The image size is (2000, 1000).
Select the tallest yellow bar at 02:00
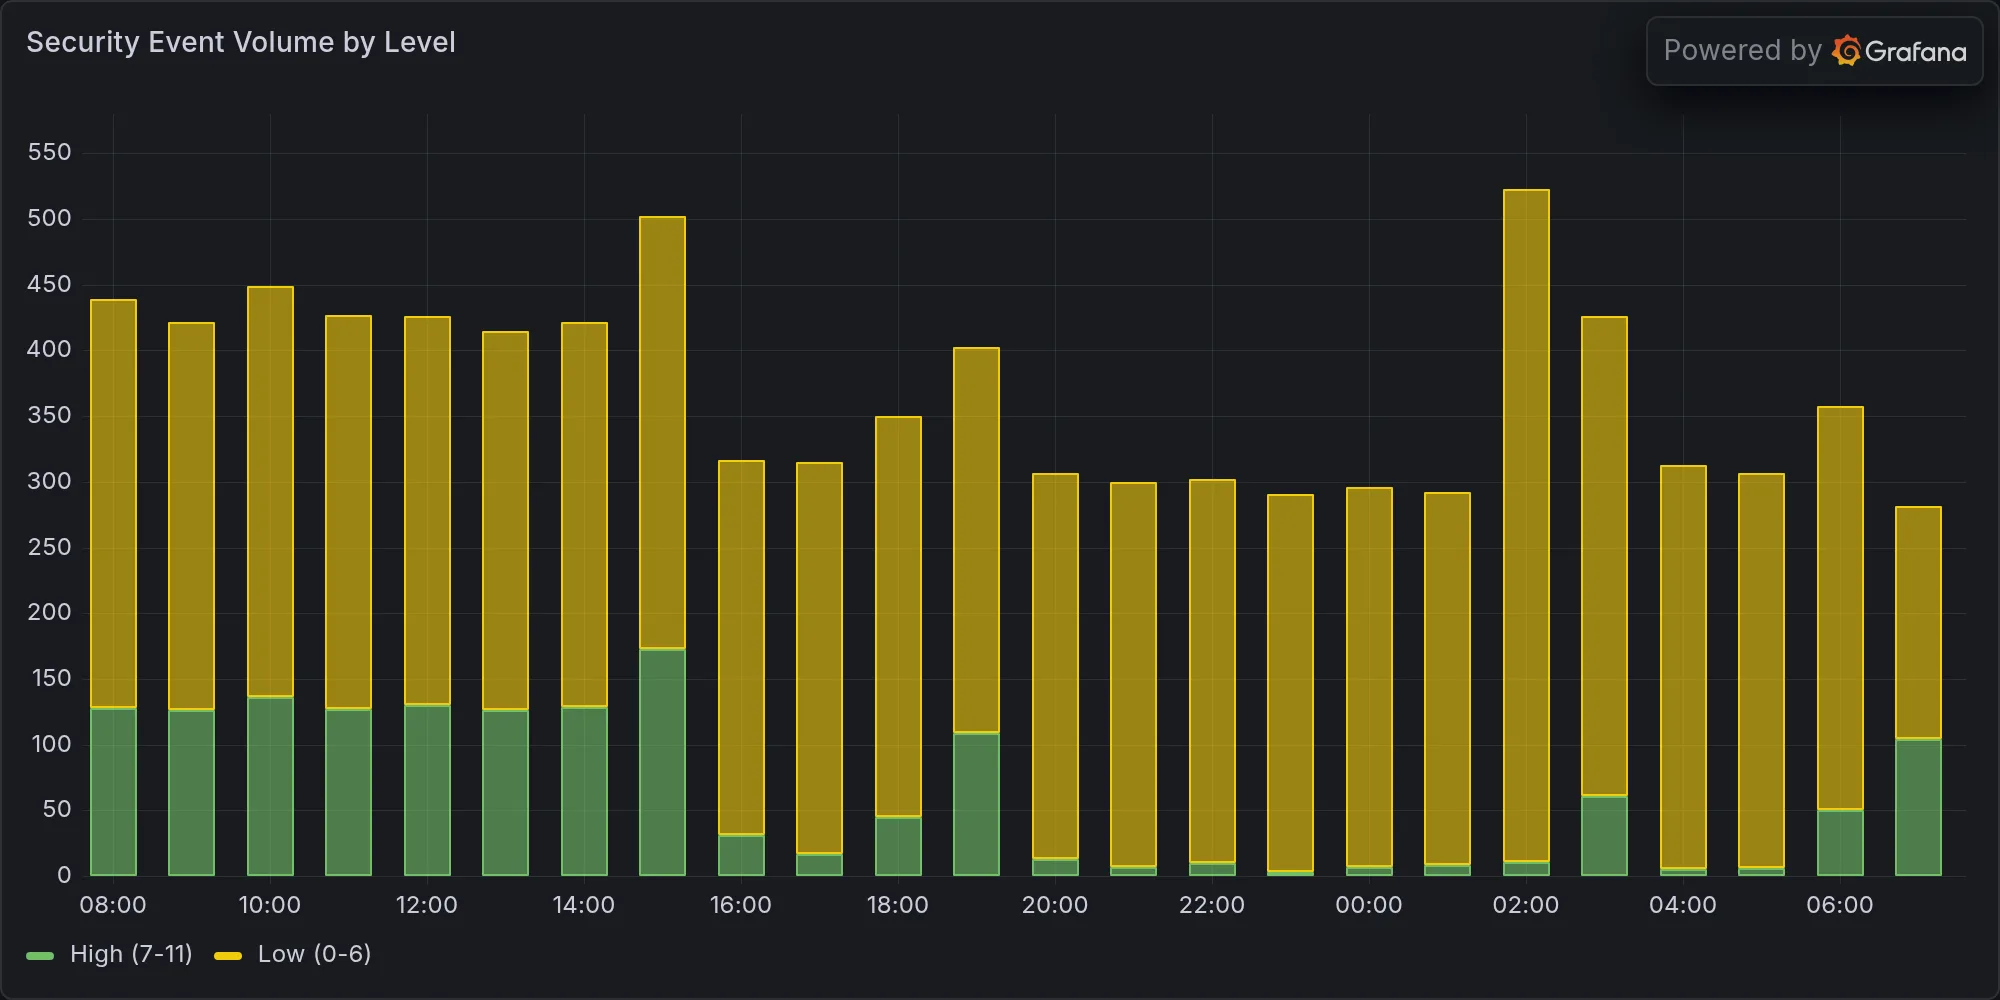(1526, 525)
